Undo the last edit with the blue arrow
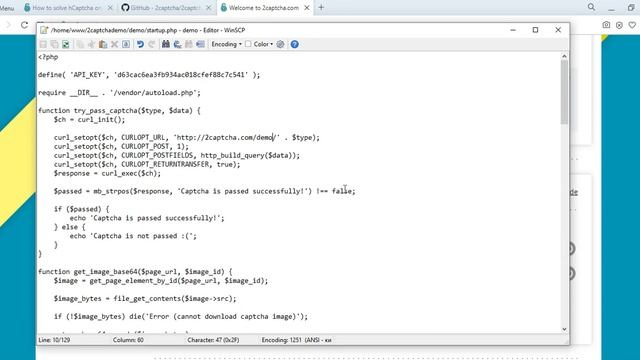Screen dimensions: 640x360 click(140, 44)
